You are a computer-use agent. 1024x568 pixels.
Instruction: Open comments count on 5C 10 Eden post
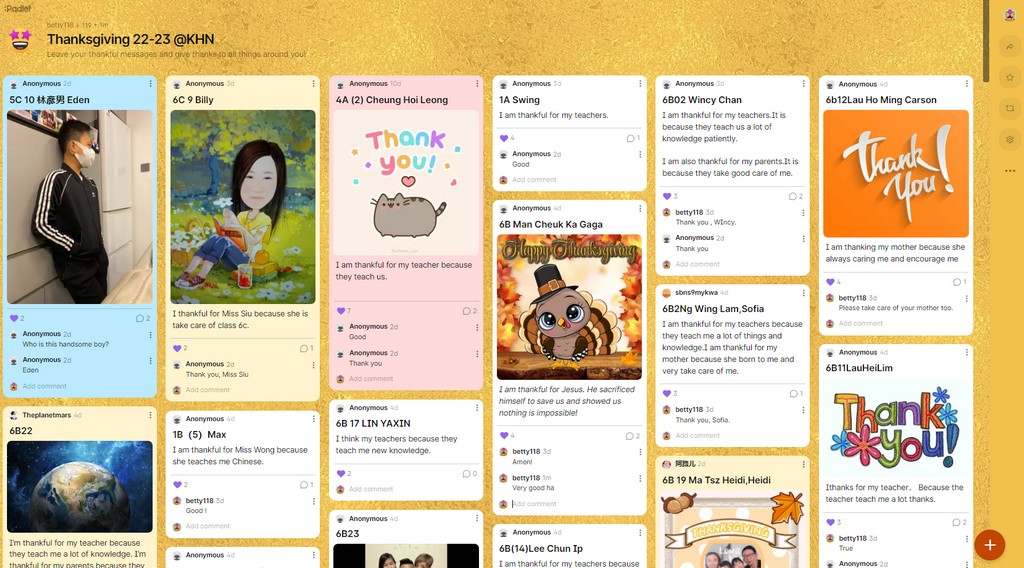[142, 318]
